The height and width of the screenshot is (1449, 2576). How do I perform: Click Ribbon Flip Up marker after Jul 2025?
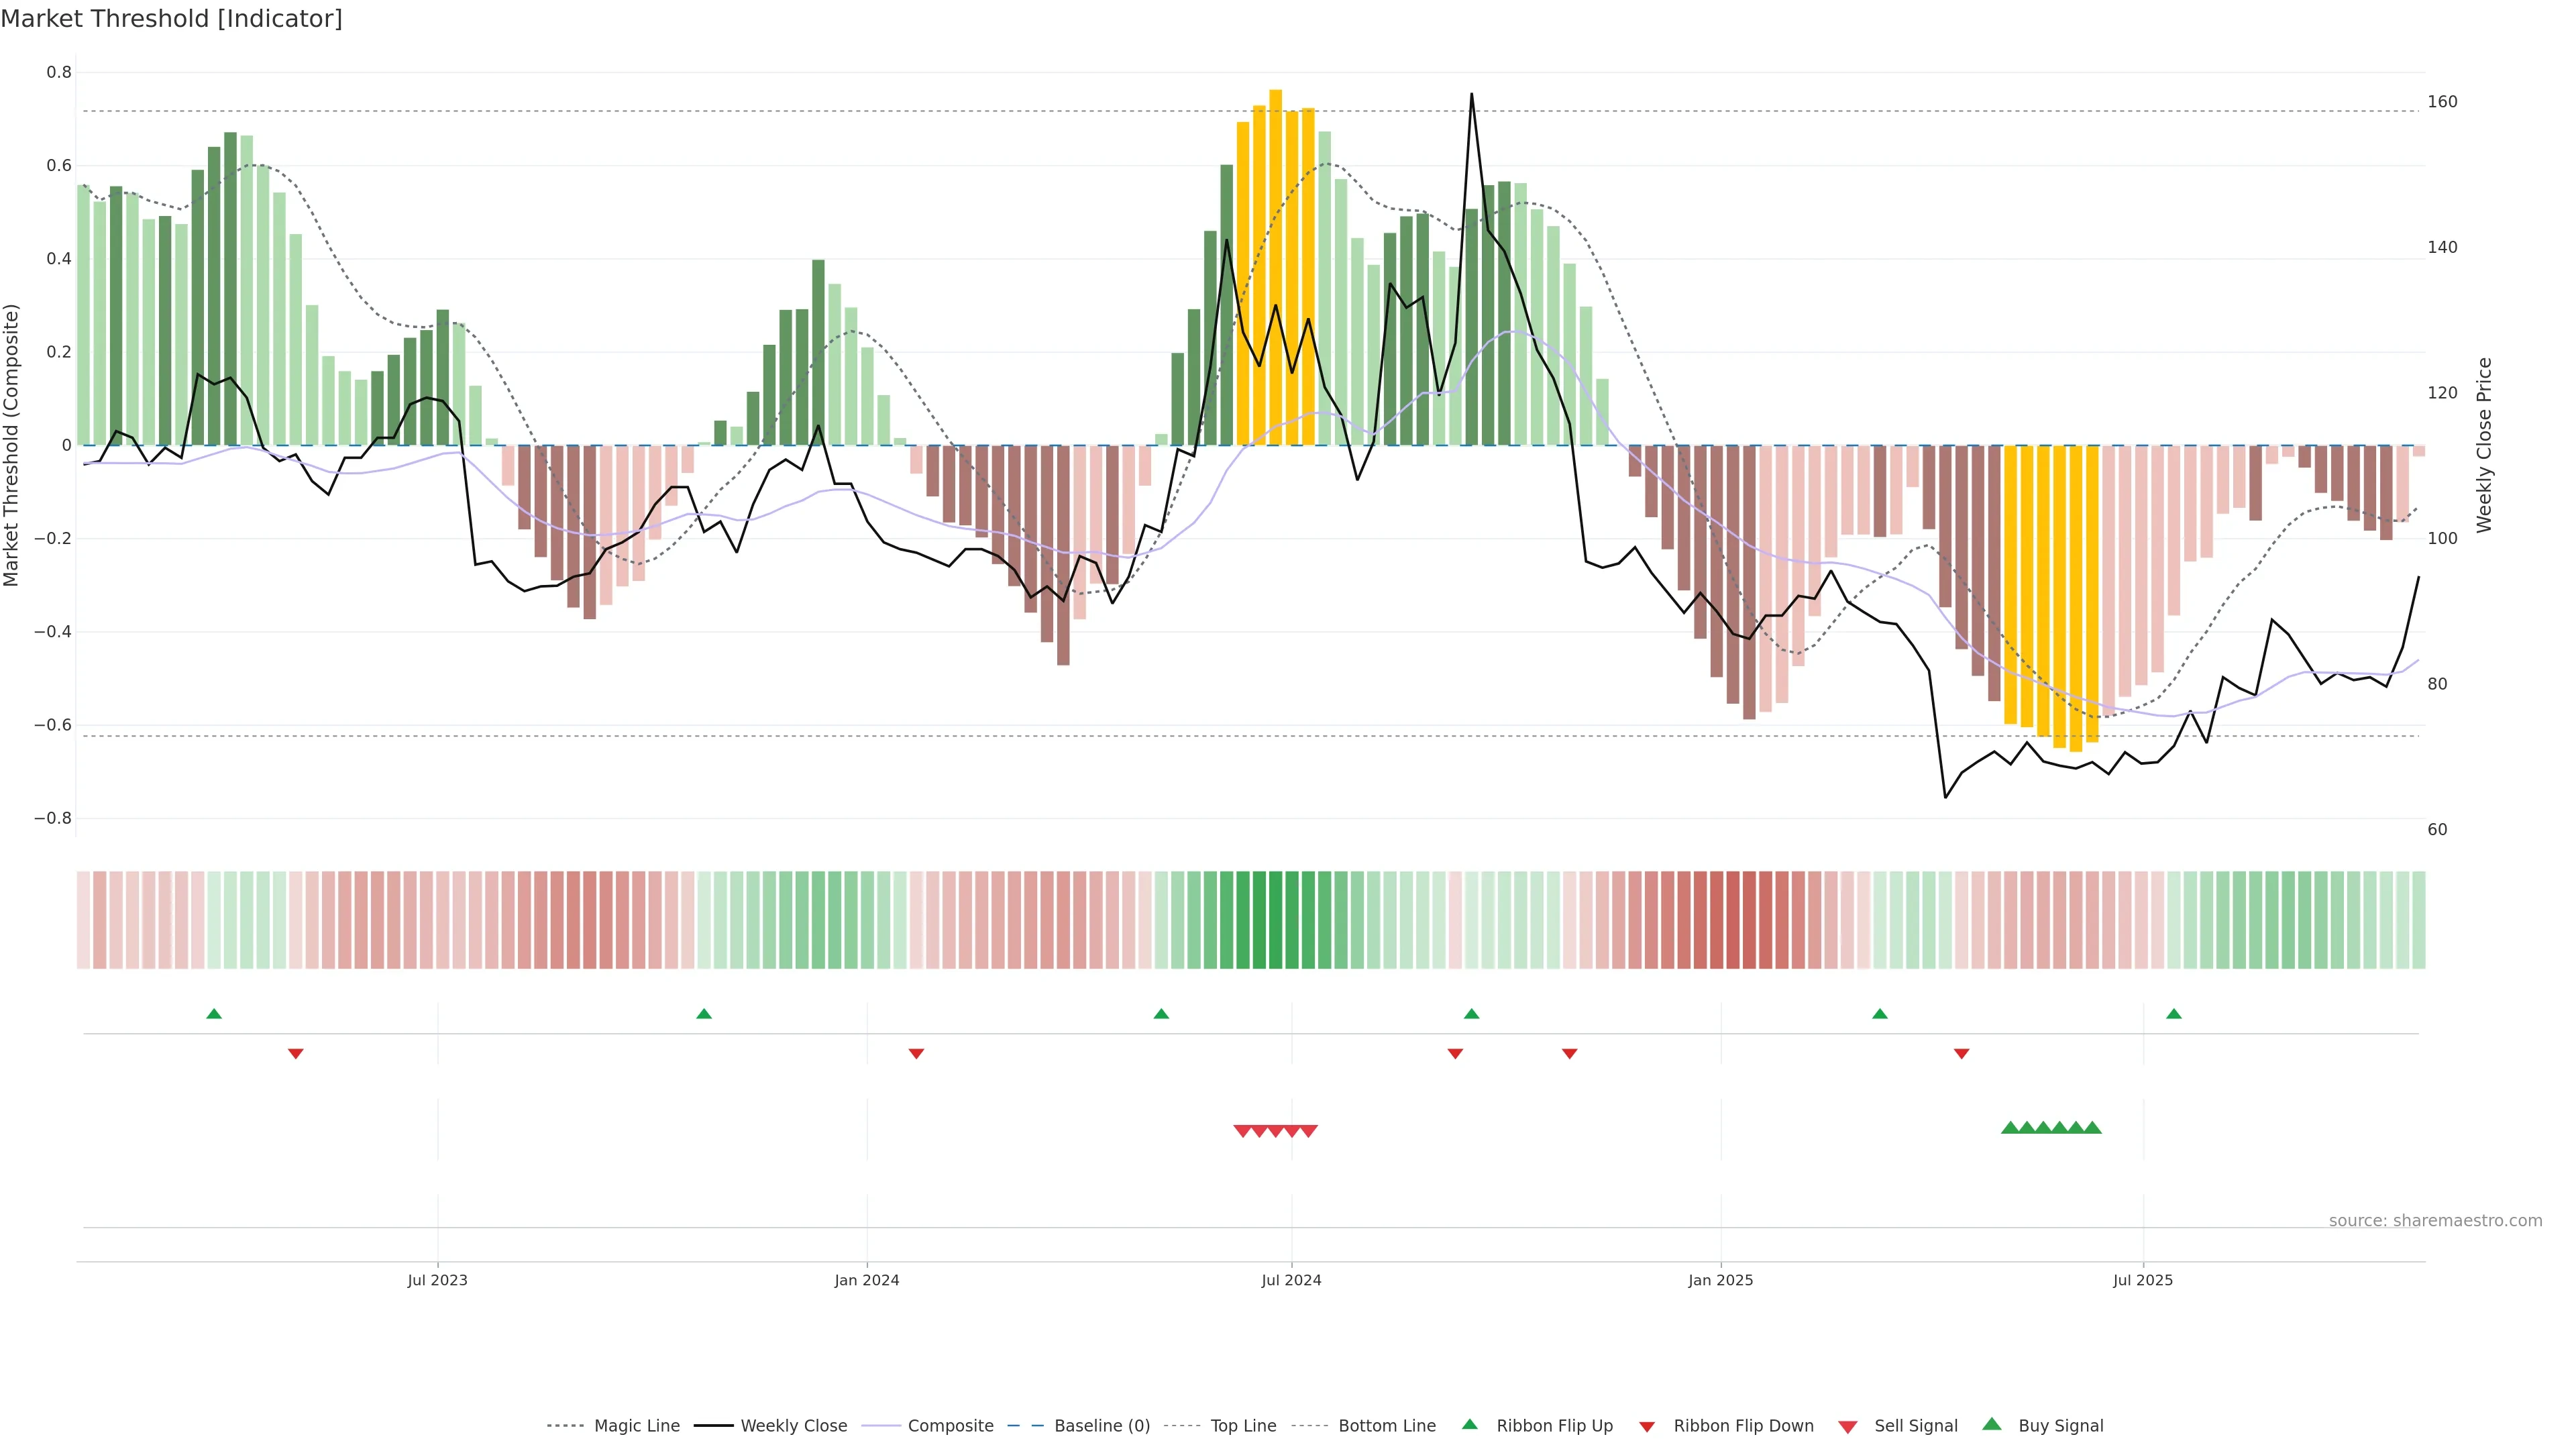click(x=2174, y=1014)
